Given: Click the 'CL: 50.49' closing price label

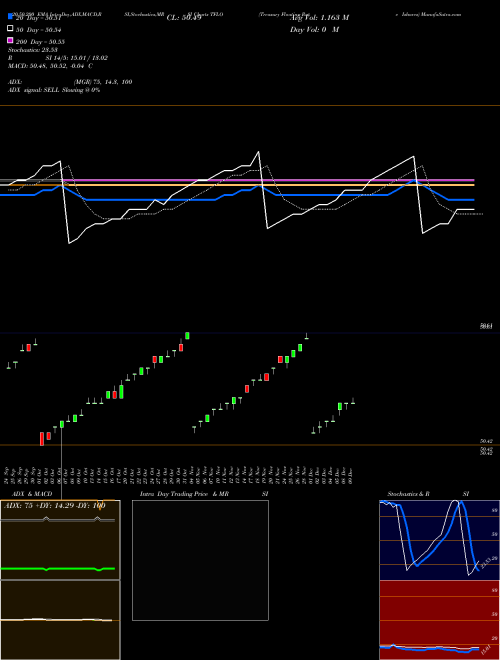Looking at the screenshot, I should coord(184,18).
